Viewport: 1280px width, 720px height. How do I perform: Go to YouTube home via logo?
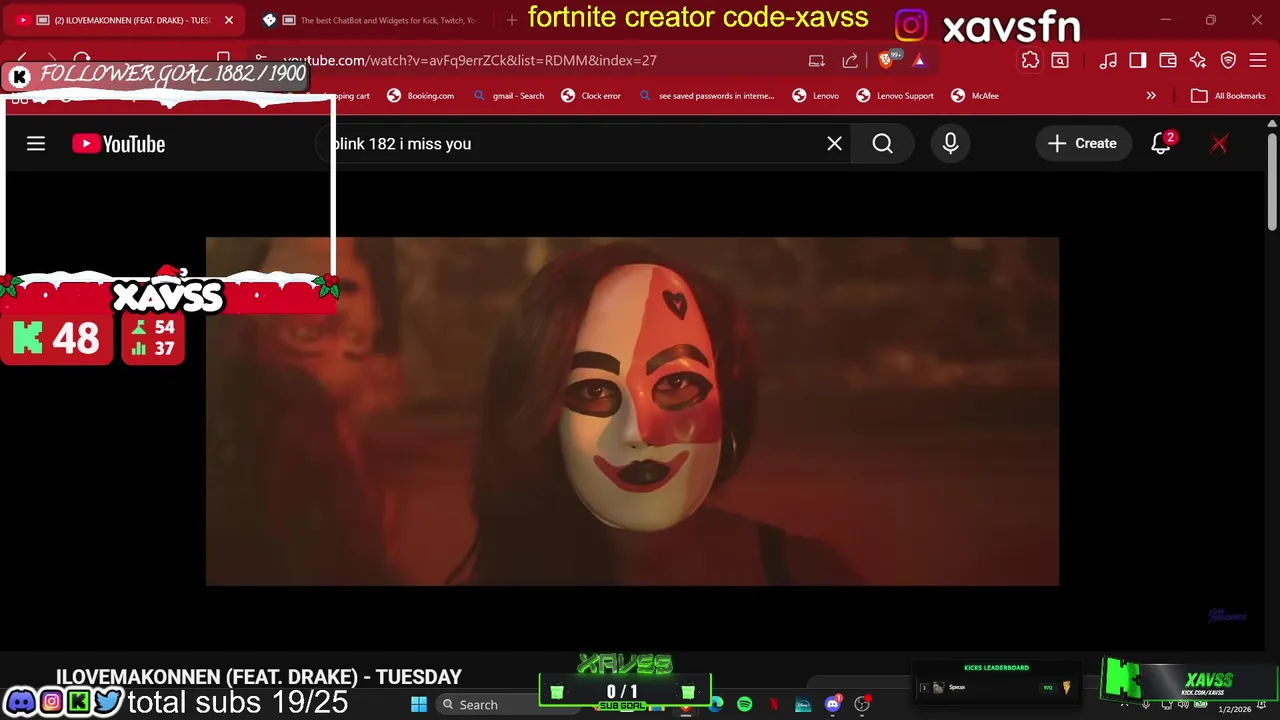click(x=118, y=144)
